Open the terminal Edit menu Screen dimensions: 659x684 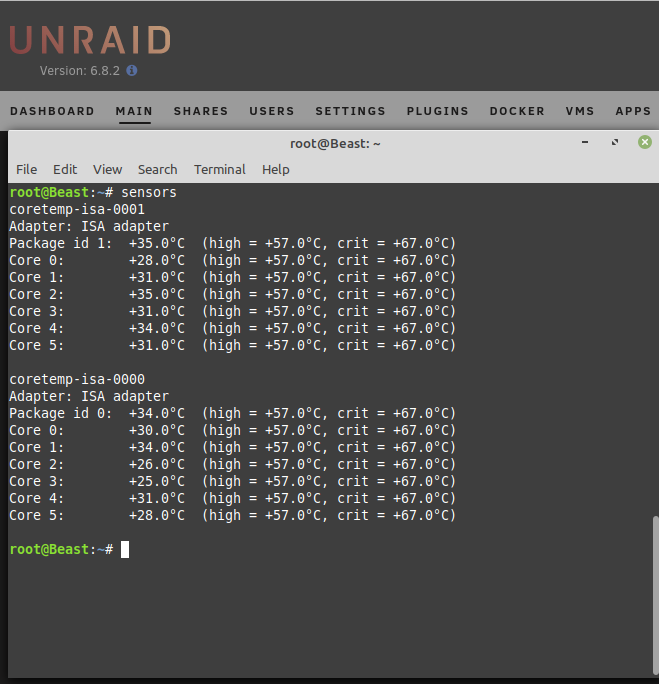point(65,170)
